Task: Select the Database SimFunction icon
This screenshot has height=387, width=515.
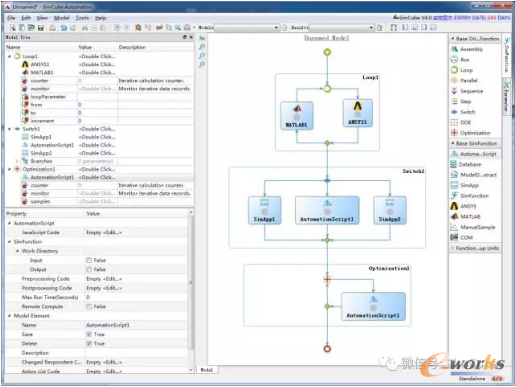Action: pos(454,164)
